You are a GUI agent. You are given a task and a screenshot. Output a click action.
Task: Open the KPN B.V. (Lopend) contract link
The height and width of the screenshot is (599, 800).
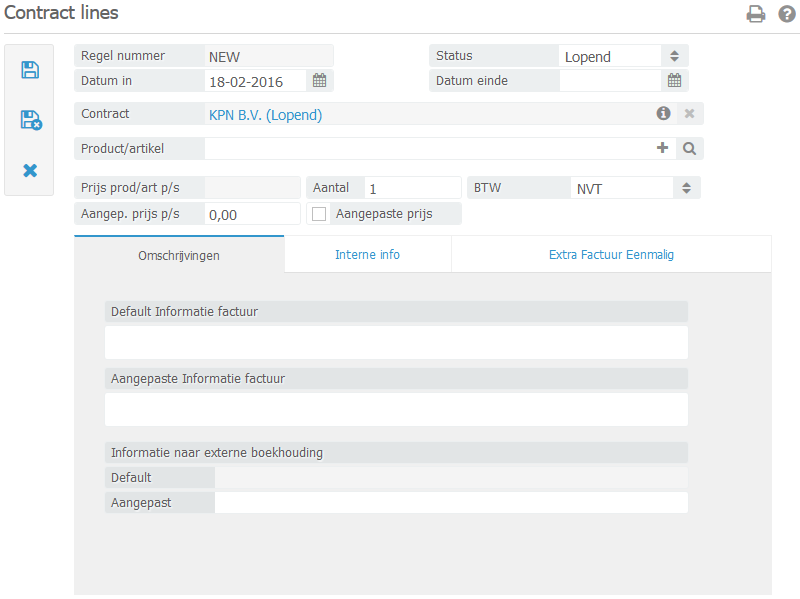[265, 115]
